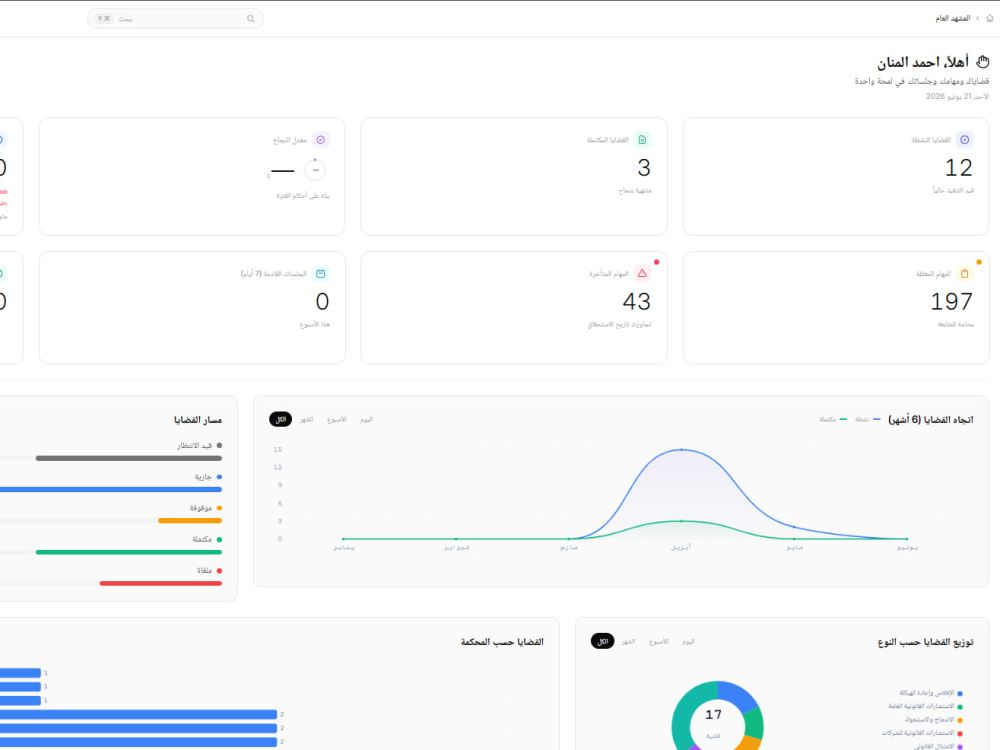Viewport: 1000px width, 750px height.
Task: Click the المهام المتأخرة warning triangle icon
Action: click(642, 274)
